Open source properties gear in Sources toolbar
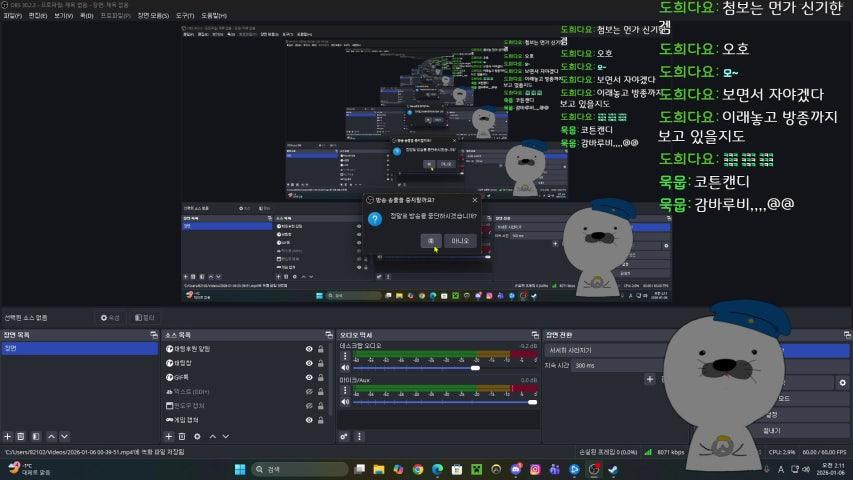This screenshot has height=480, width=853. (196, 437)
